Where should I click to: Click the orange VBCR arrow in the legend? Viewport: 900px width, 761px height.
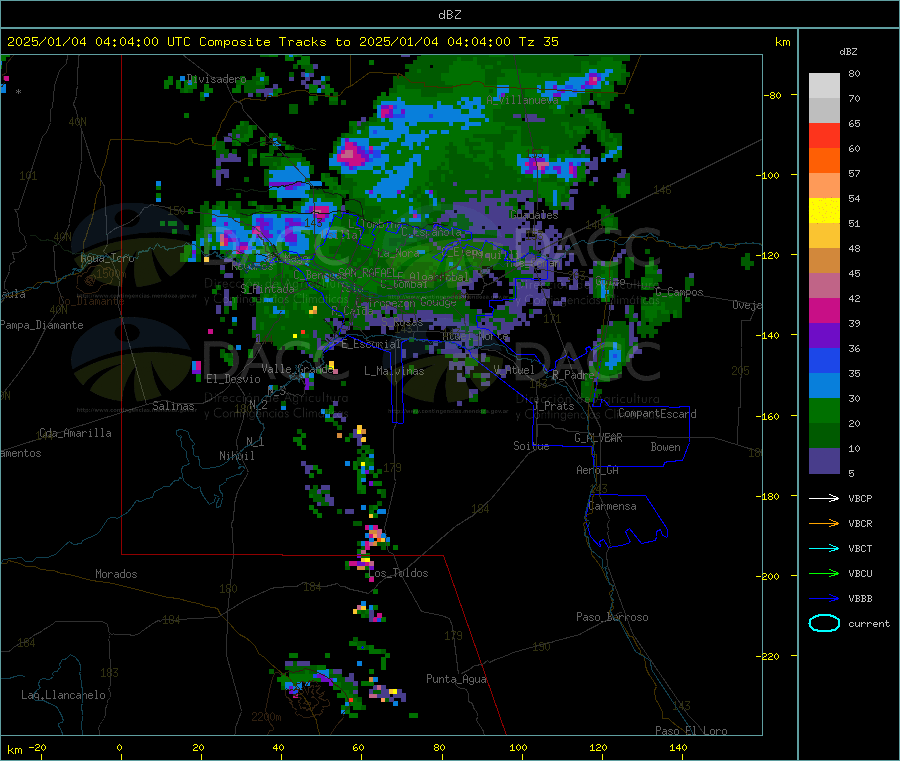[824, 523]
